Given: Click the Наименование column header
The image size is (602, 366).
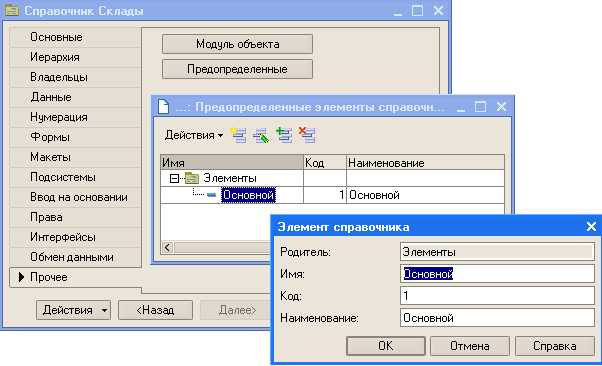Looking at the screenshot, I should (x=425, y=162).
